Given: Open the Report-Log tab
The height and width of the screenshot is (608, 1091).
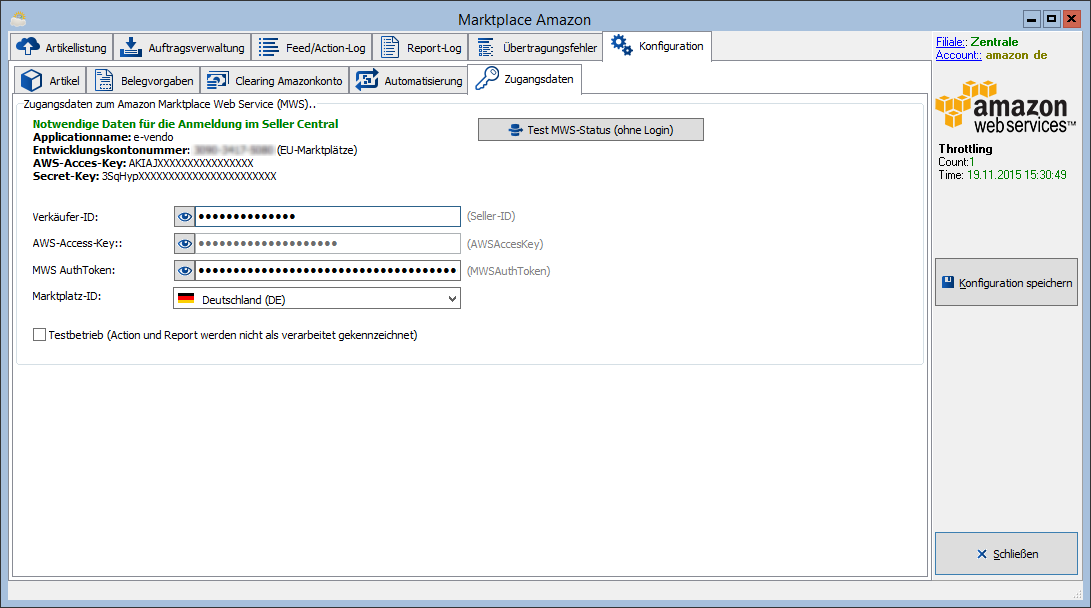Looking at the screenshot, I should 421,47.
